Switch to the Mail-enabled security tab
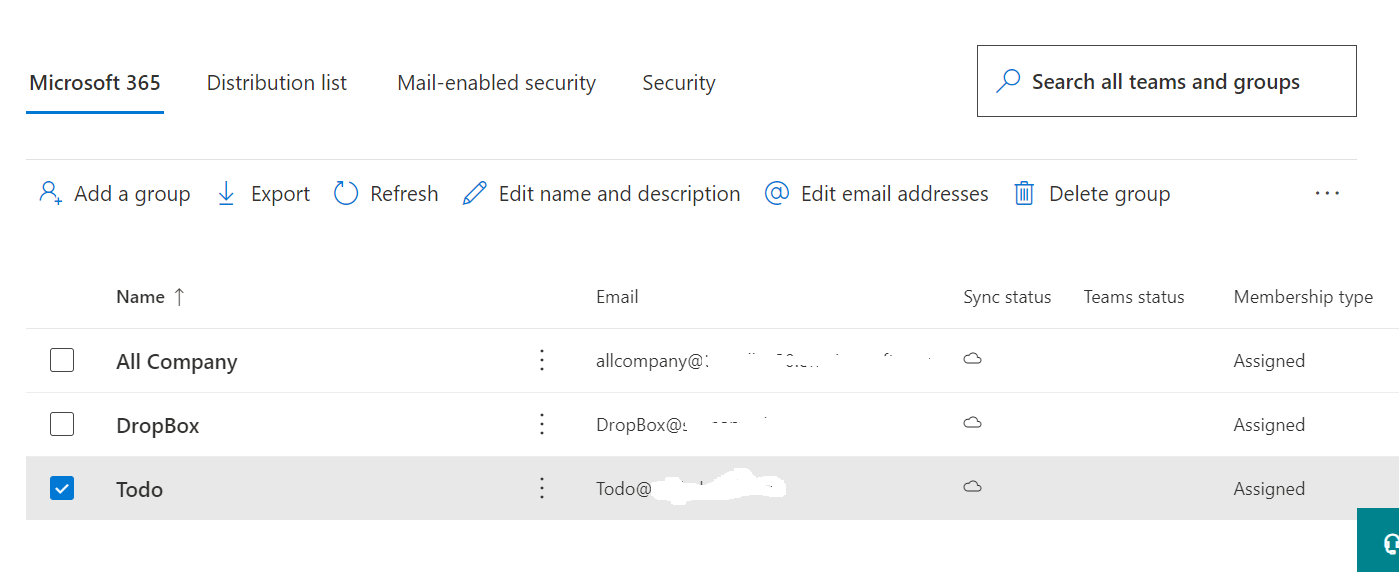The image size is (1399, 572). pos(497,83)
